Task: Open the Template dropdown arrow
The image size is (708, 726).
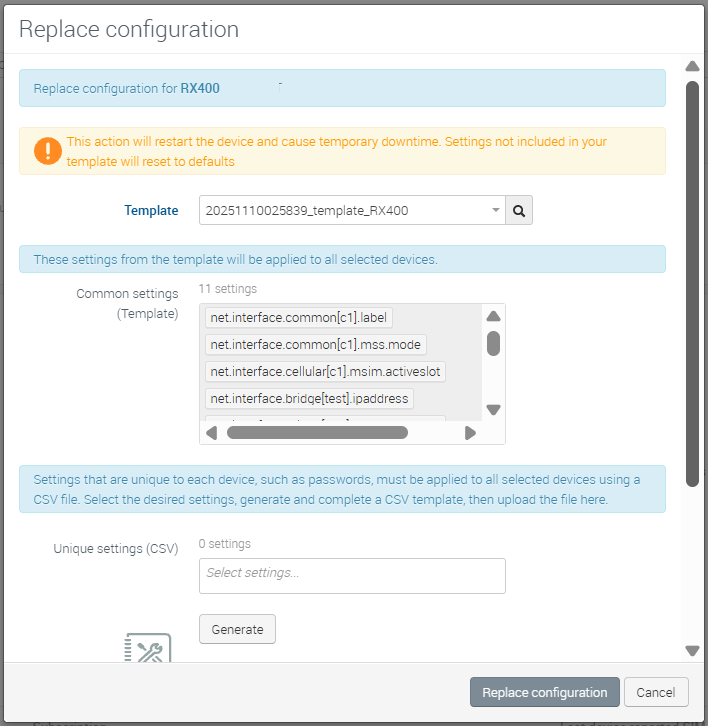Action: point(496,211)
